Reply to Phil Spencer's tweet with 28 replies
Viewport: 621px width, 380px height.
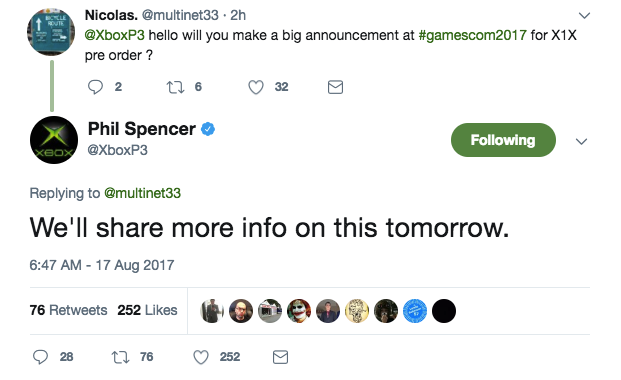40,357
